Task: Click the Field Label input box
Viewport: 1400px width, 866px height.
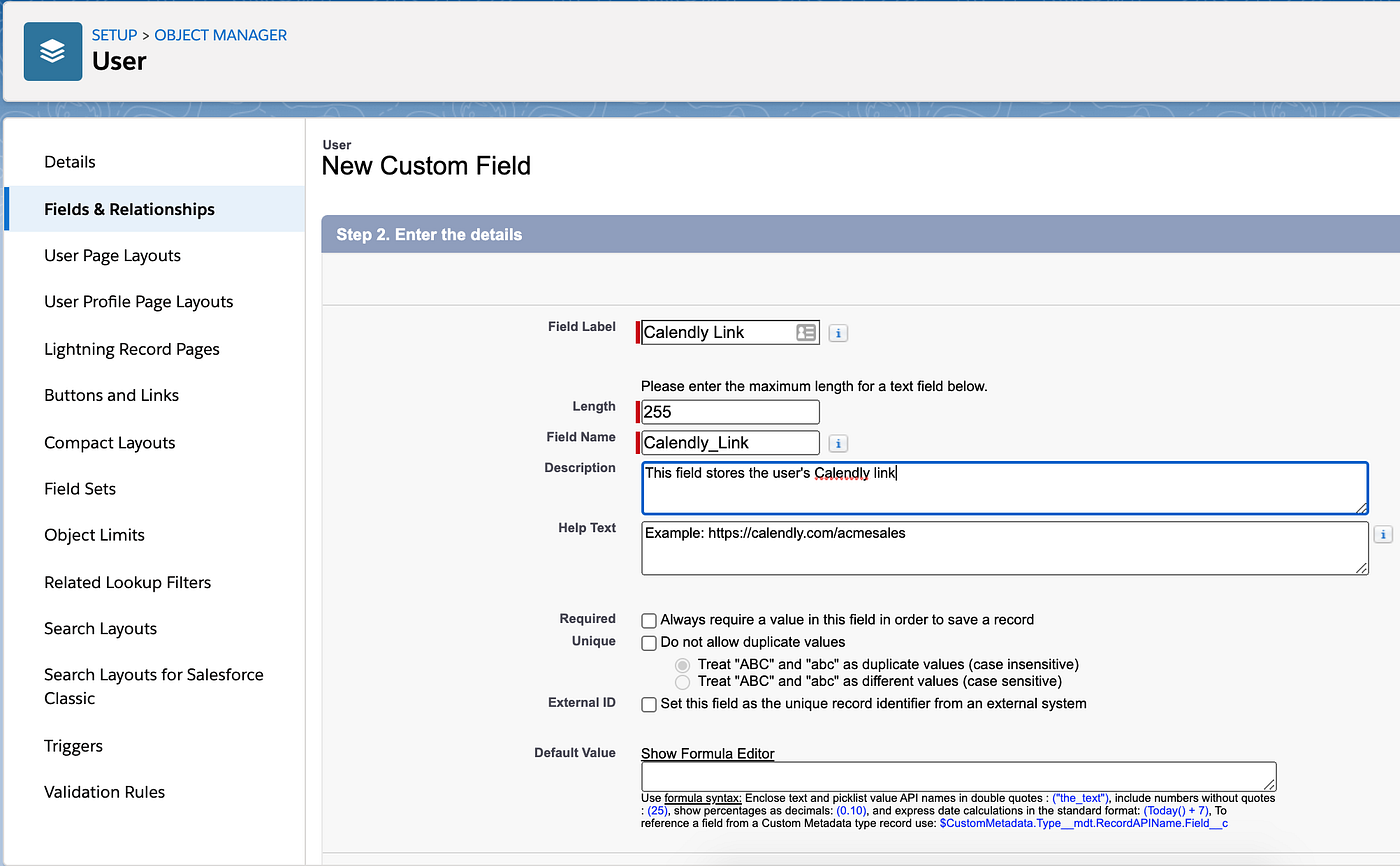Action: [730, 332]
